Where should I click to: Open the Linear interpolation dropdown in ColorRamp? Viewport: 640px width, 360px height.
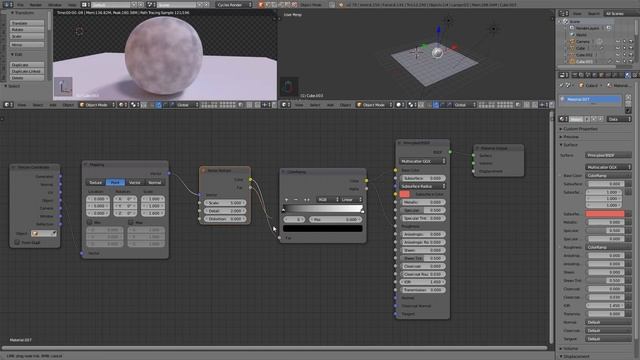351,200
